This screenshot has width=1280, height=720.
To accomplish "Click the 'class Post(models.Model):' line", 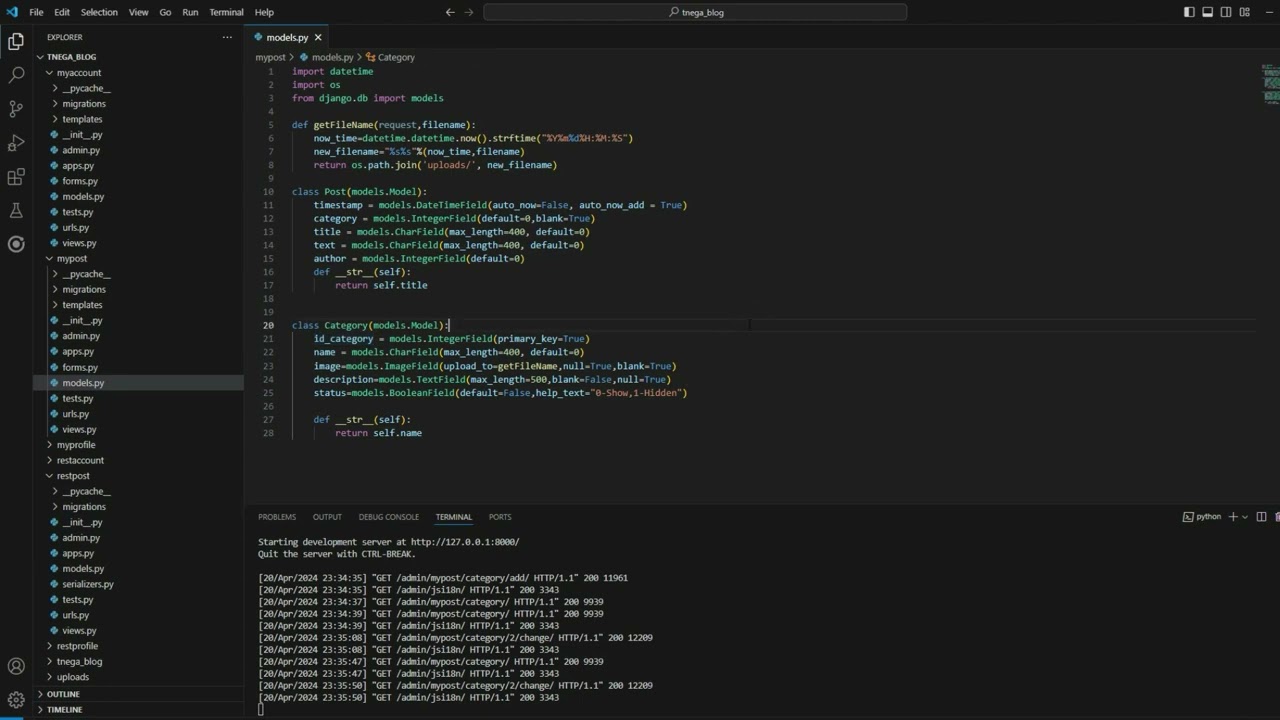I will 359,191.
